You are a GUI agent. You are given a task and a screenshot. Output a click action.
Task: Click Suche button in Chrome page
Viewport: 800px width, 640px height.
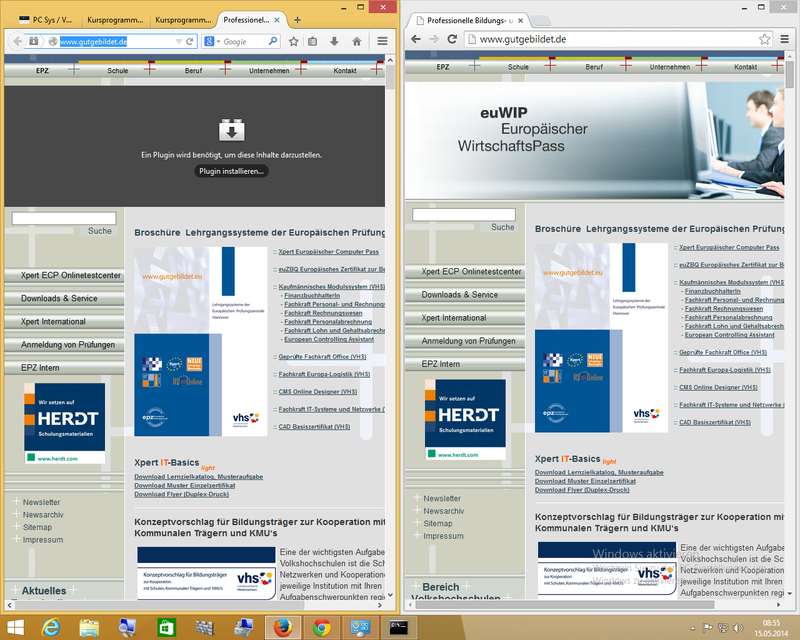503,227
